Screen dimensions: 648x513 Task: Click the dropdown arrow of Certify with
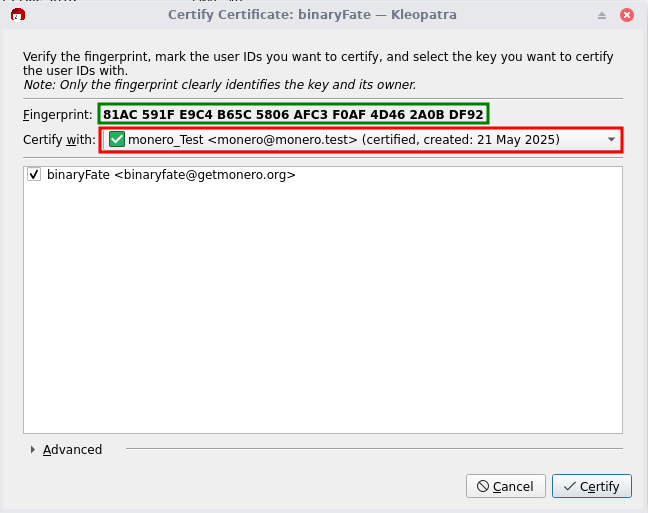pos(611,140)
